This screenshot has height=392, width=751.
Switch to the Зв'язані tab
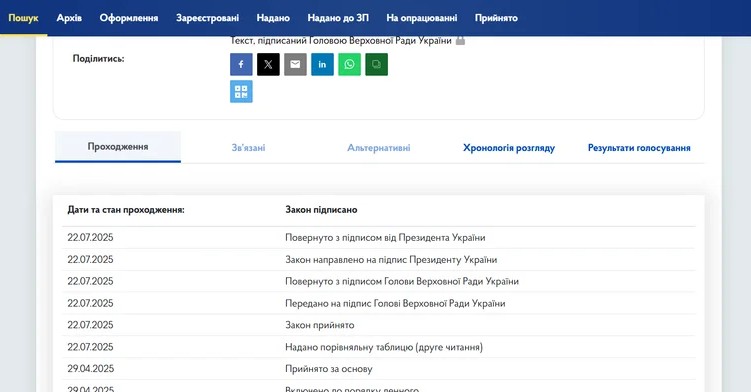tap(248, 148)
